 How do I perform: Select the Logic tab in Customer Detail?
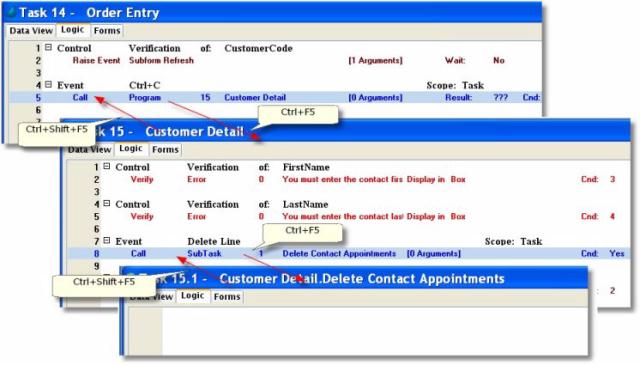click(131, 149)
